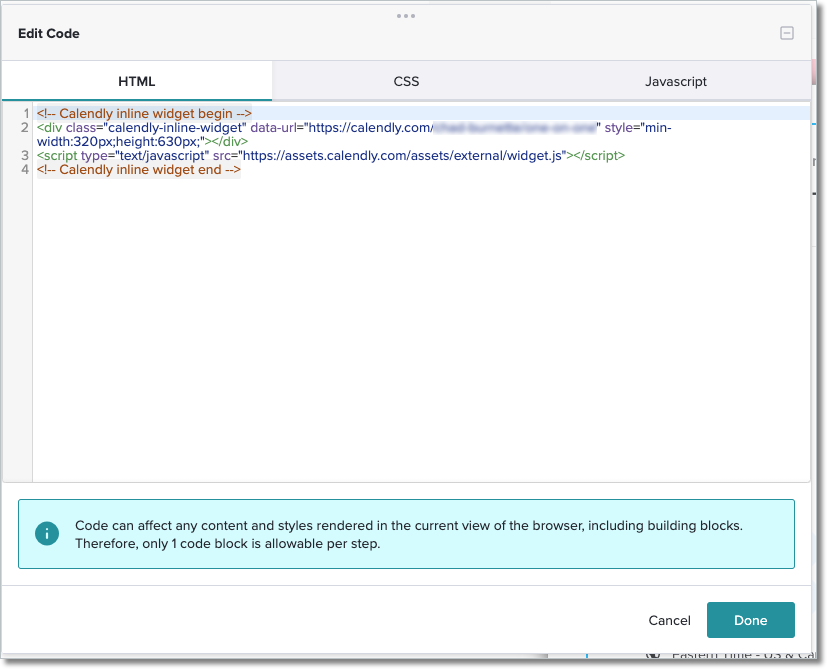Click the 'Calendly inline widget begin' comment
The image size is (827, 669).
(x=144, y=113)
